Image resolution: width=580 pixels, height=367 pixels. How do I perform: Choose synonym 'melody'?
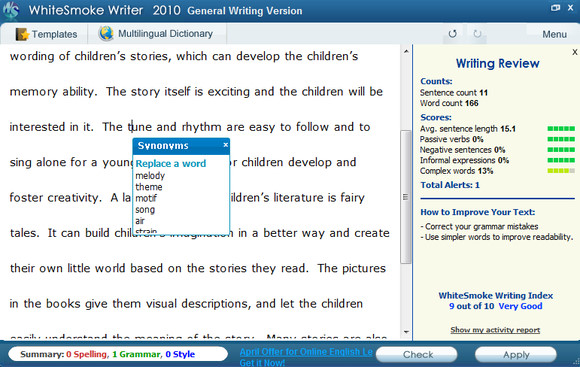tap(150, 175)
